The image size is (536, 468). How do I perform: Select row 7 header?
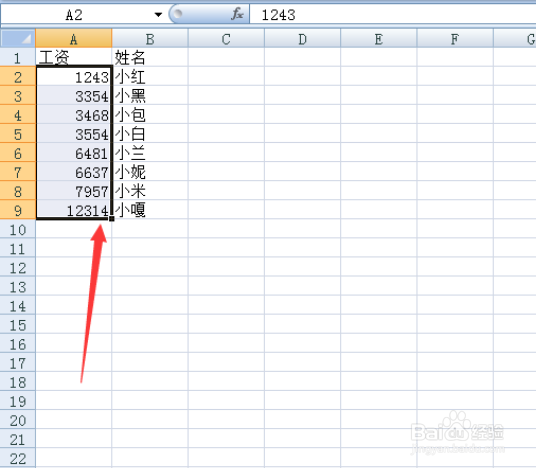[18, 172]
